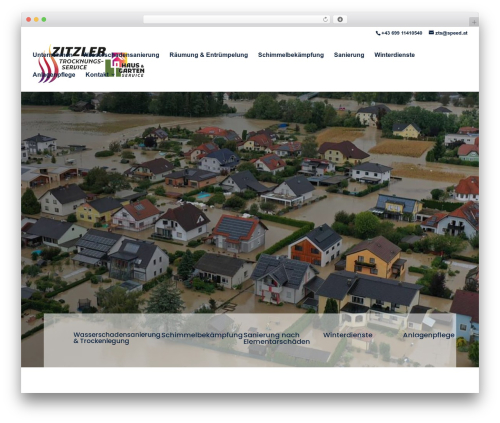The image size is (500, 423).
Task: Open the Schimmelbekämpfung menu item
Action: (291, 55)
